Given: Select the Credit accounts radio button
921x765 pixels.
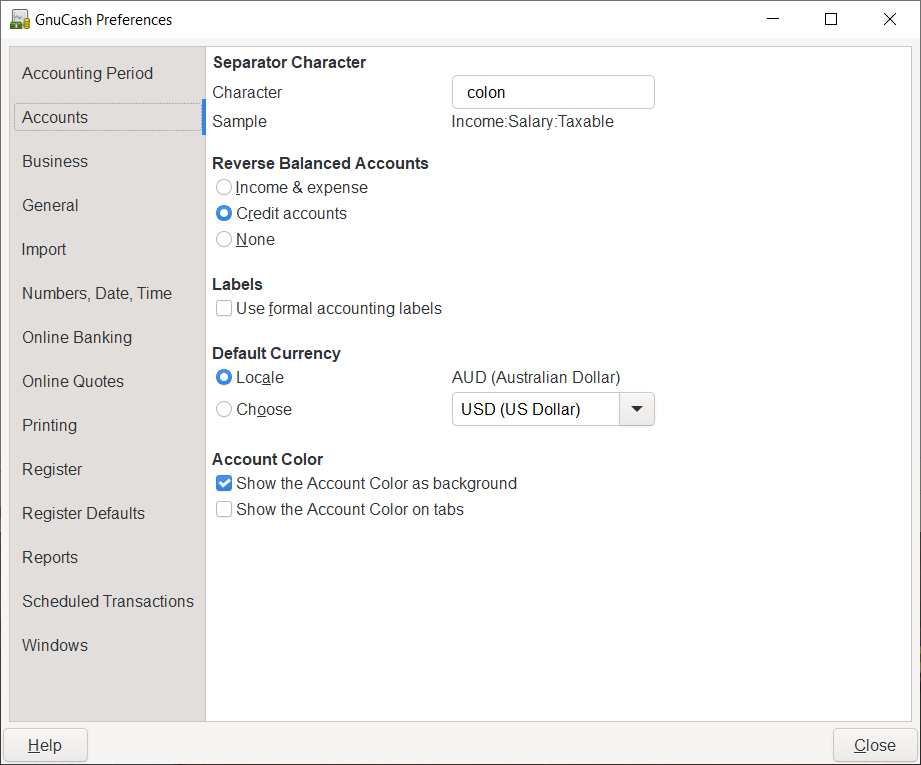Looking at the screenshot, I should [x=225, y=214].
